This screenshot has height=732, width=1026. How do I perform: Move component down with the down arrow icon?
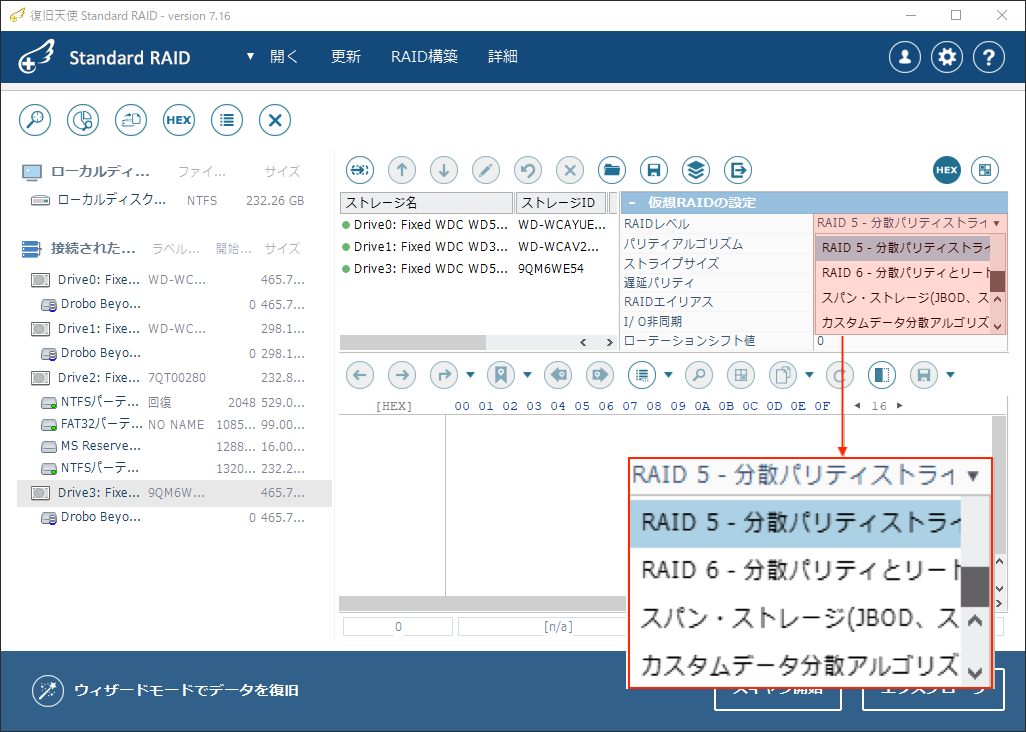(444, 170)
